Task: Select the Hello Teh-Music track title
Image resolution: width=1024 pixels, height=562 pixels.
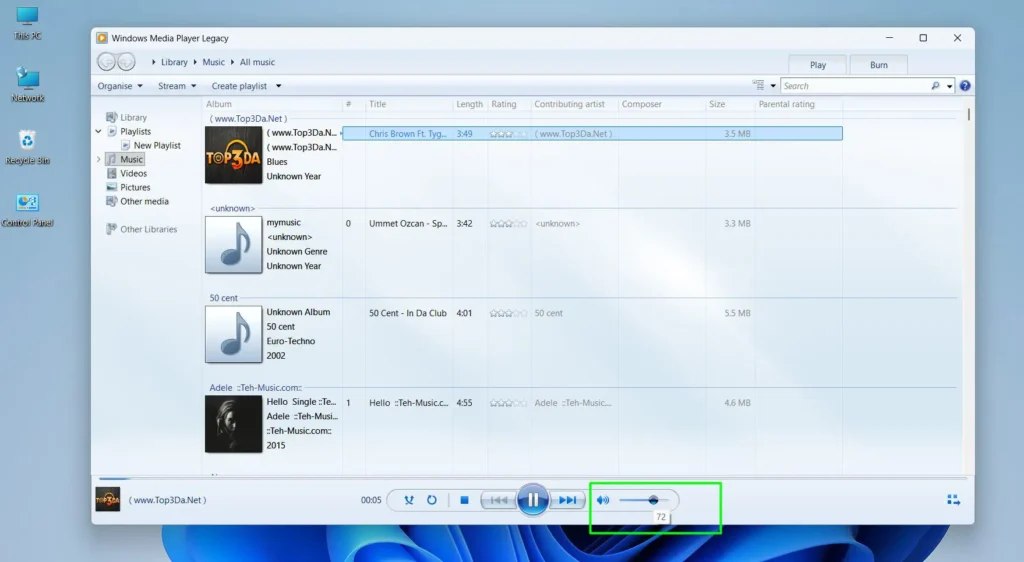Action: click(408, 403)
